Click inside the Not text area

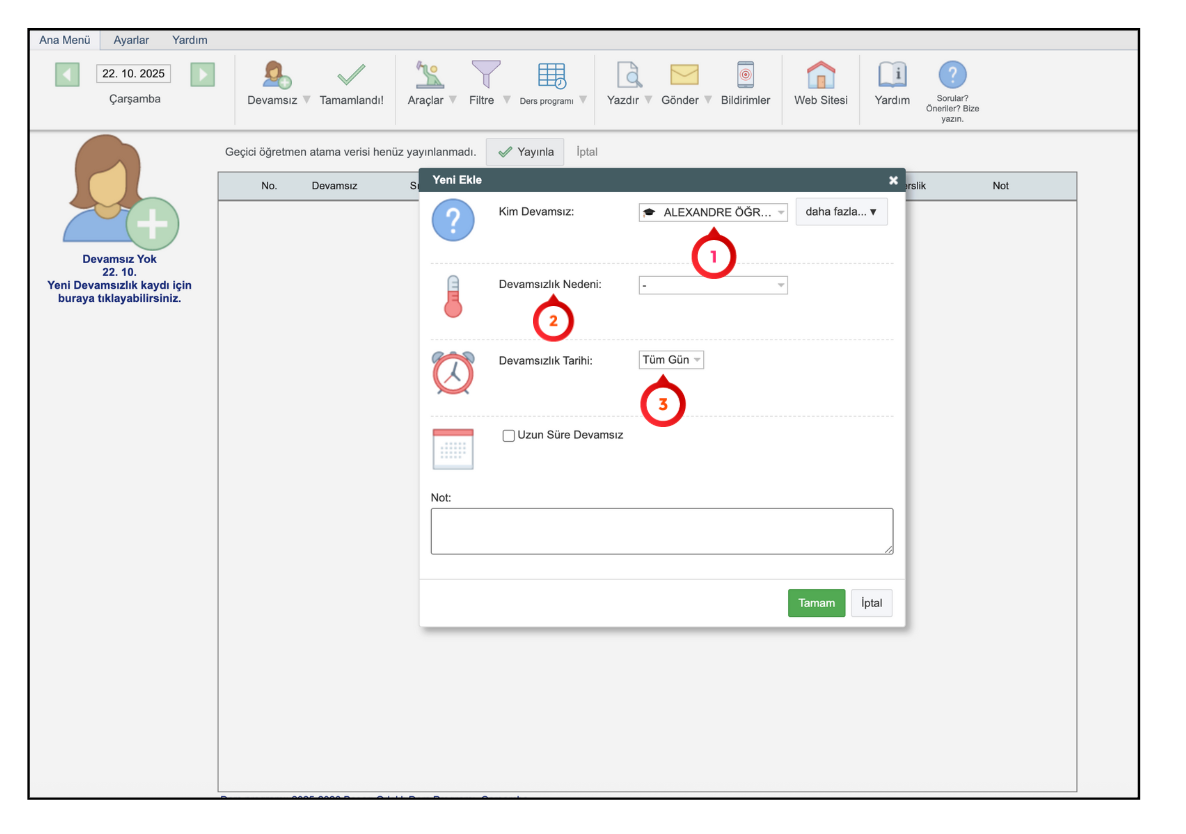(661, 531)
